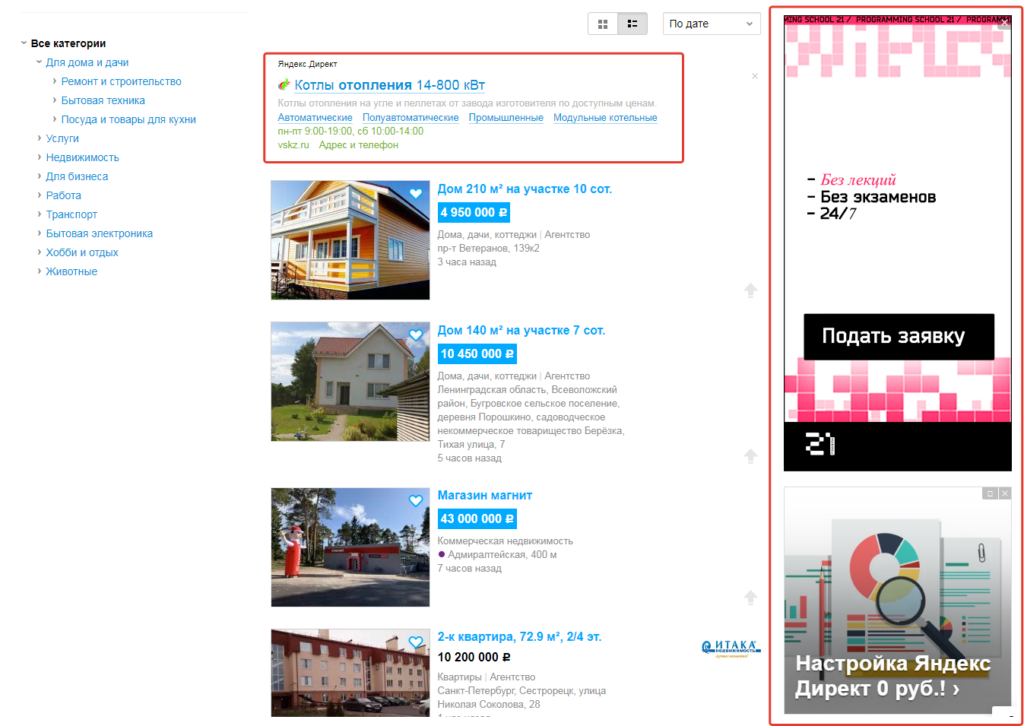Open the 'Настройка Яндекс Директ 0 руб.!' banner
This screenshot has width=1024, height=726.
[x=897, y=601]
